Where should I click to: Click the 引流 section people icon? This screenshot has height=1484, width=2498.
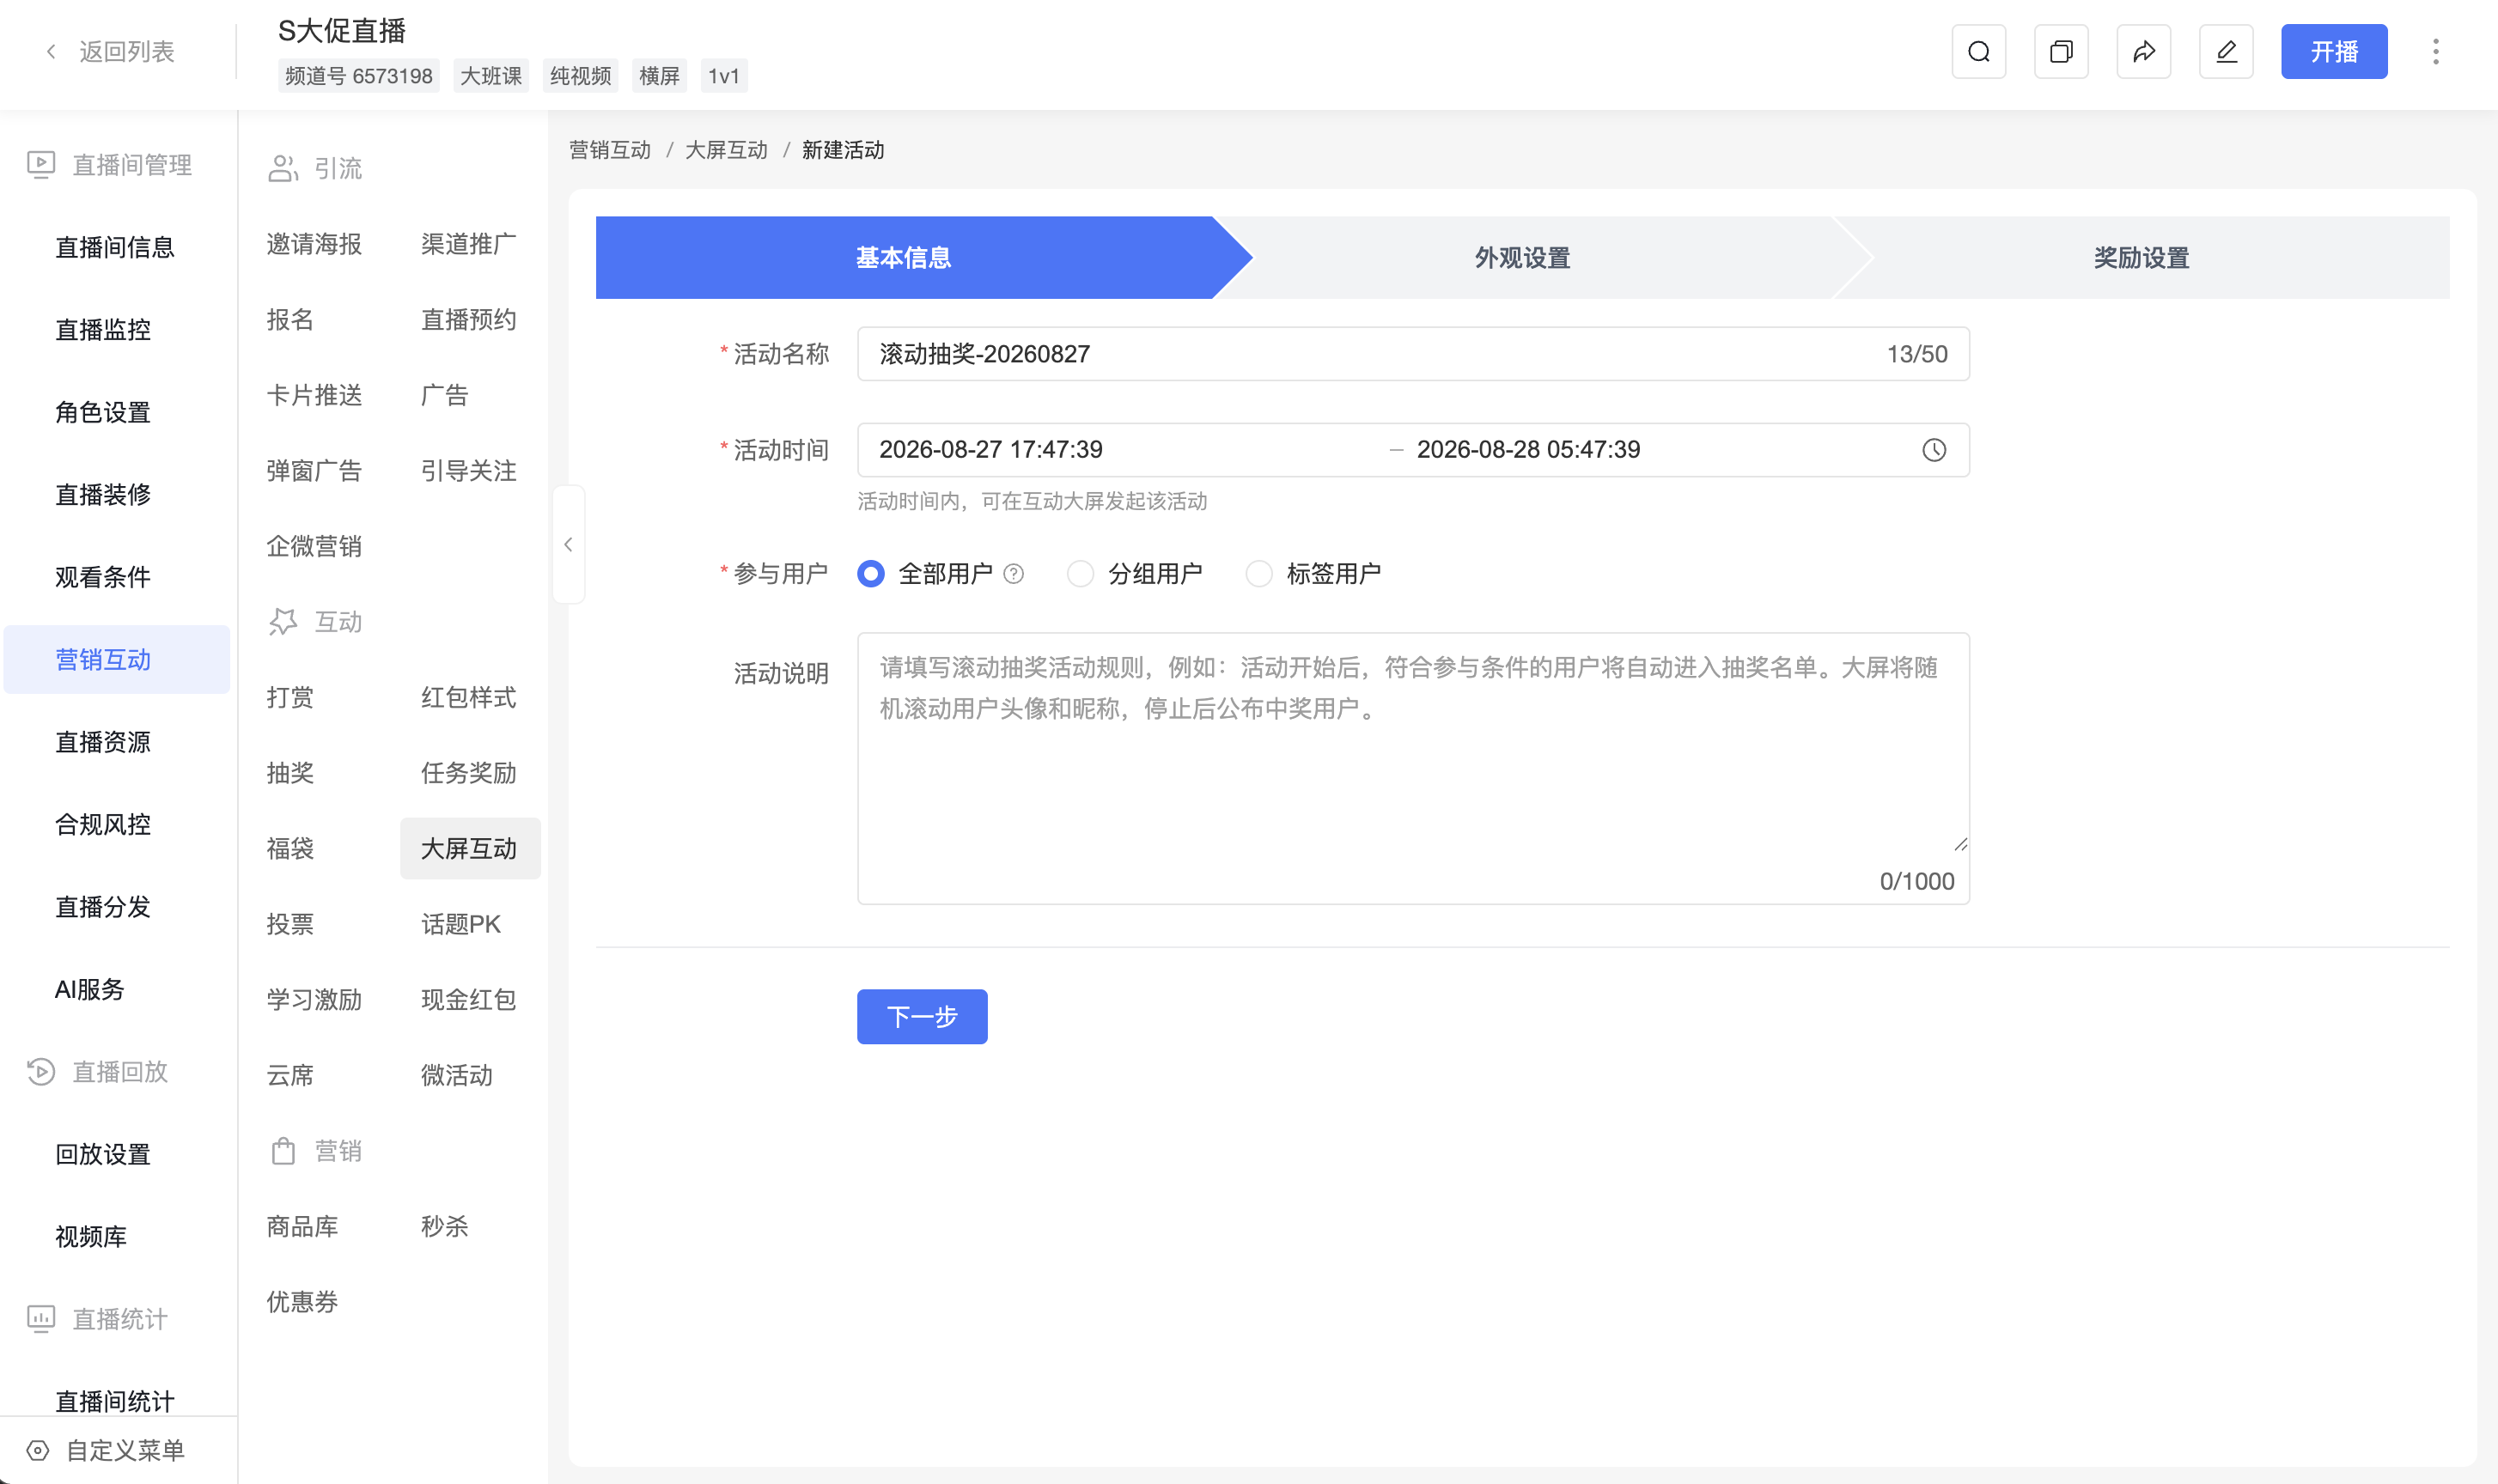[x=283, y=168]
